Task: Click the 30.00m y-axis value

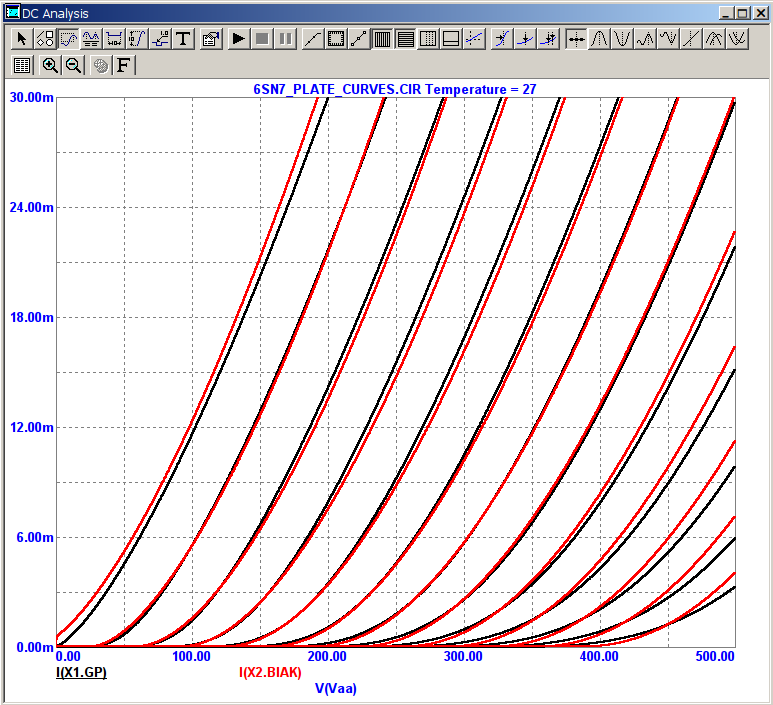Action: tap(32, 97)
